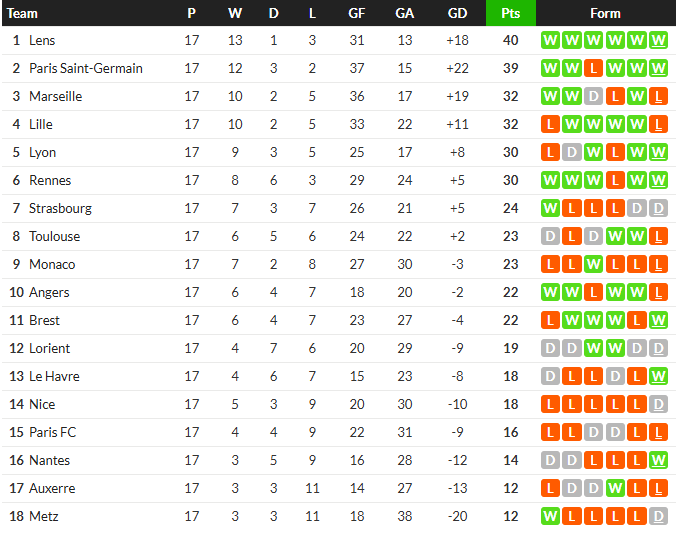679x548 pixels.
Task: Click the Team column header
Action: pos(22,13)
